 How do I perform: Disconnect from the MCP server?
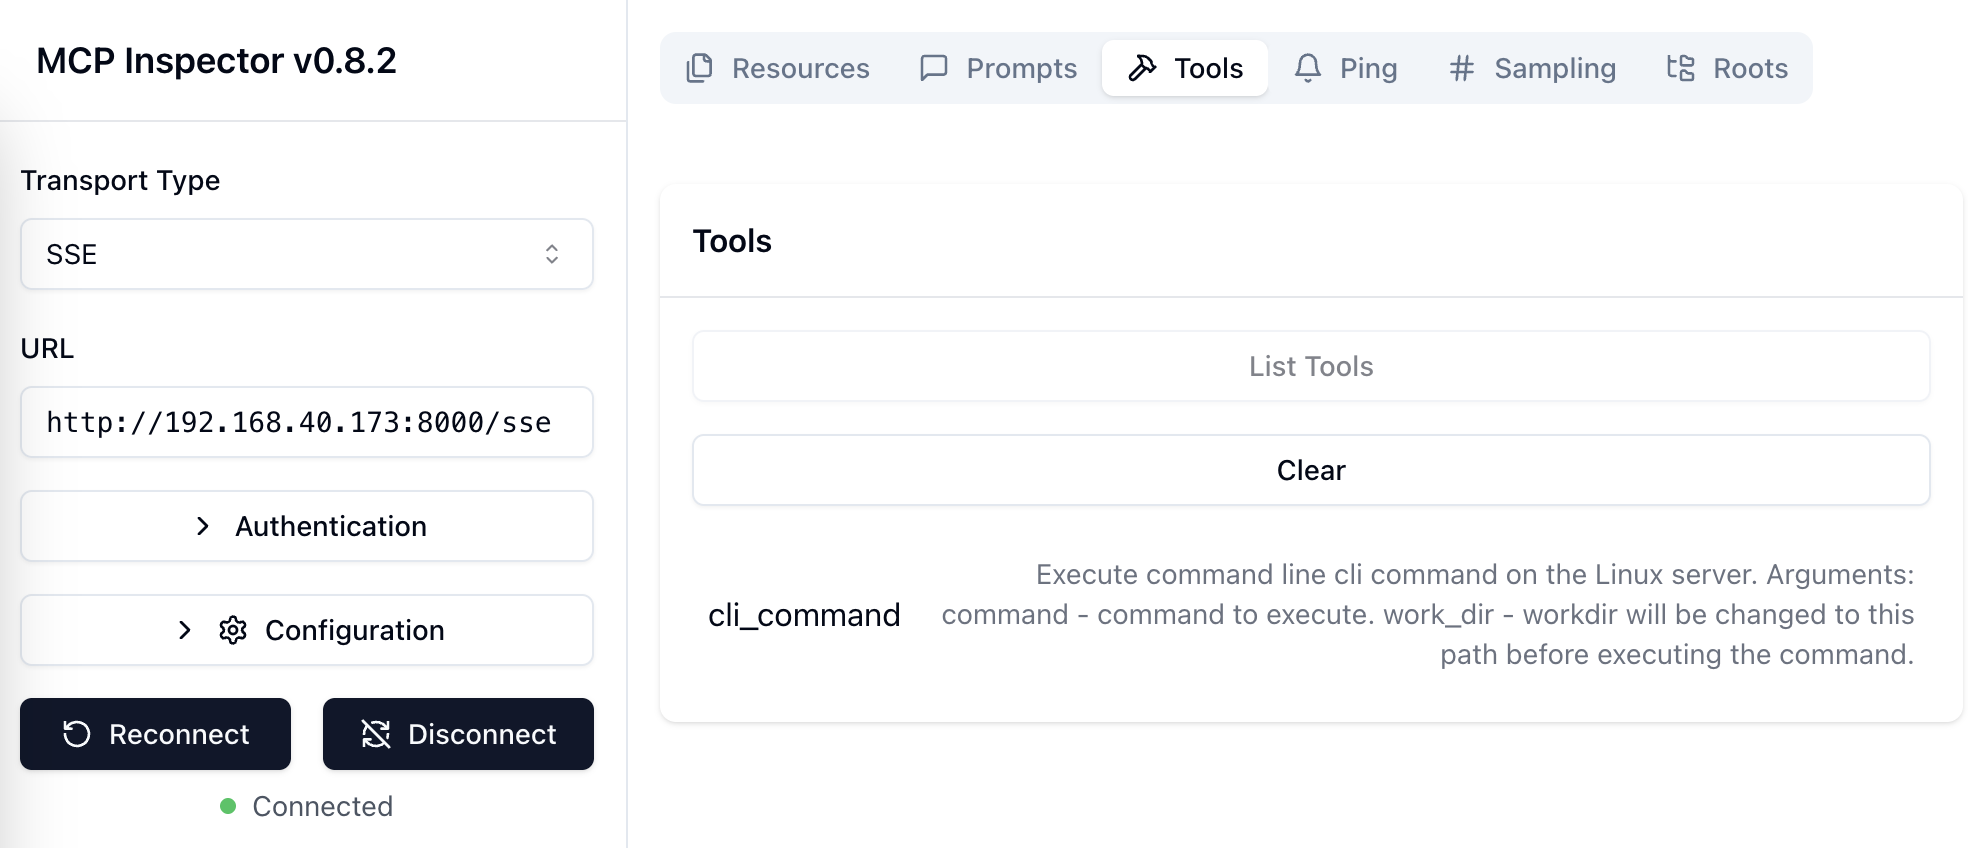click(x=458, y=734)
